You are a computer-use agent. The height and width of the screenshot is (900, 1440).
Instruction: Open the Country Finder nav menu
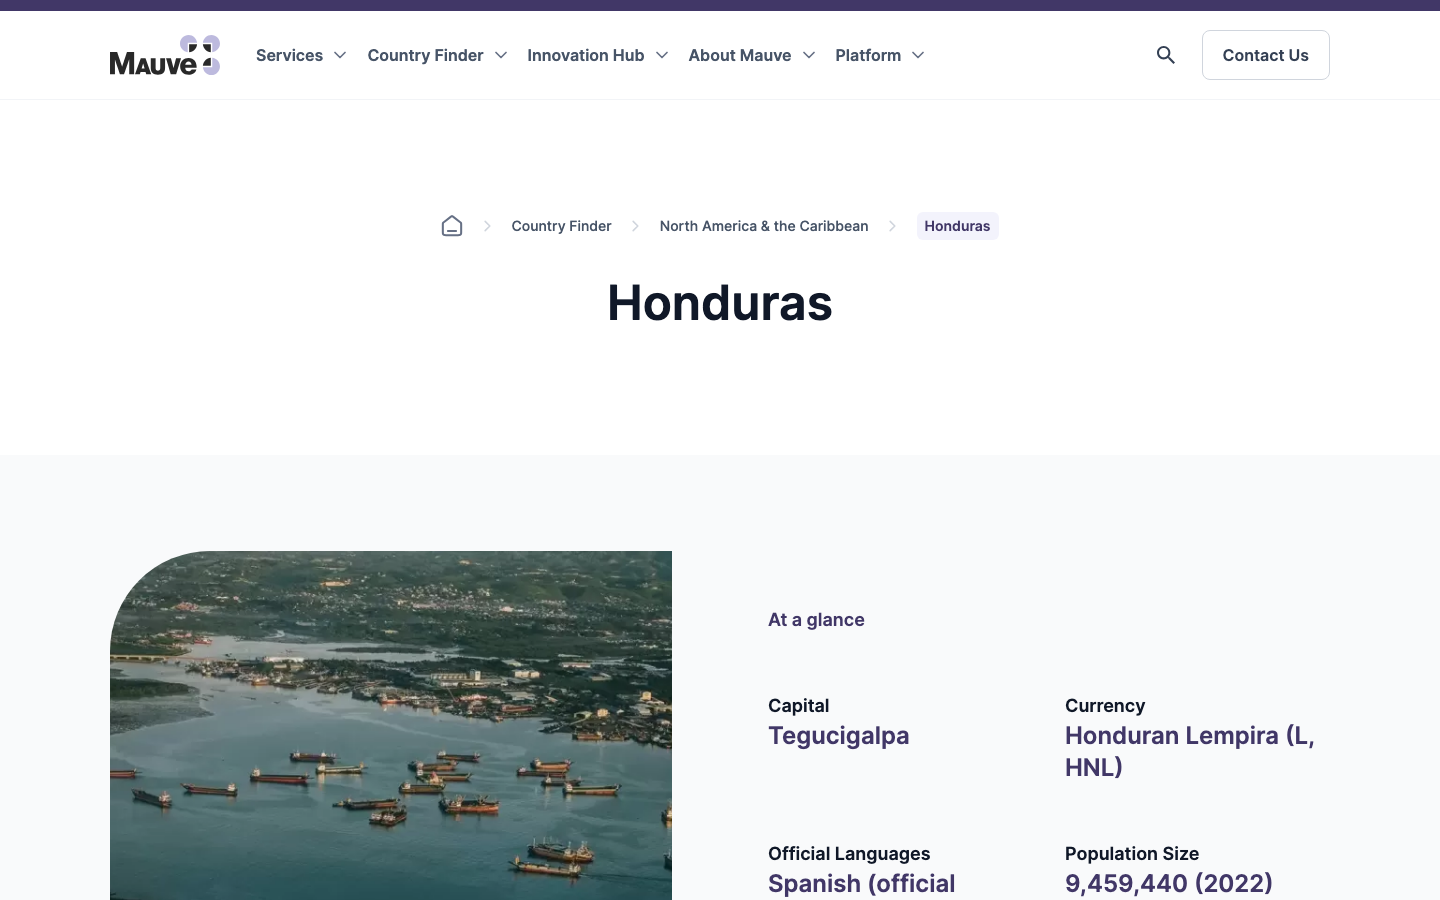tap(425, 55)
